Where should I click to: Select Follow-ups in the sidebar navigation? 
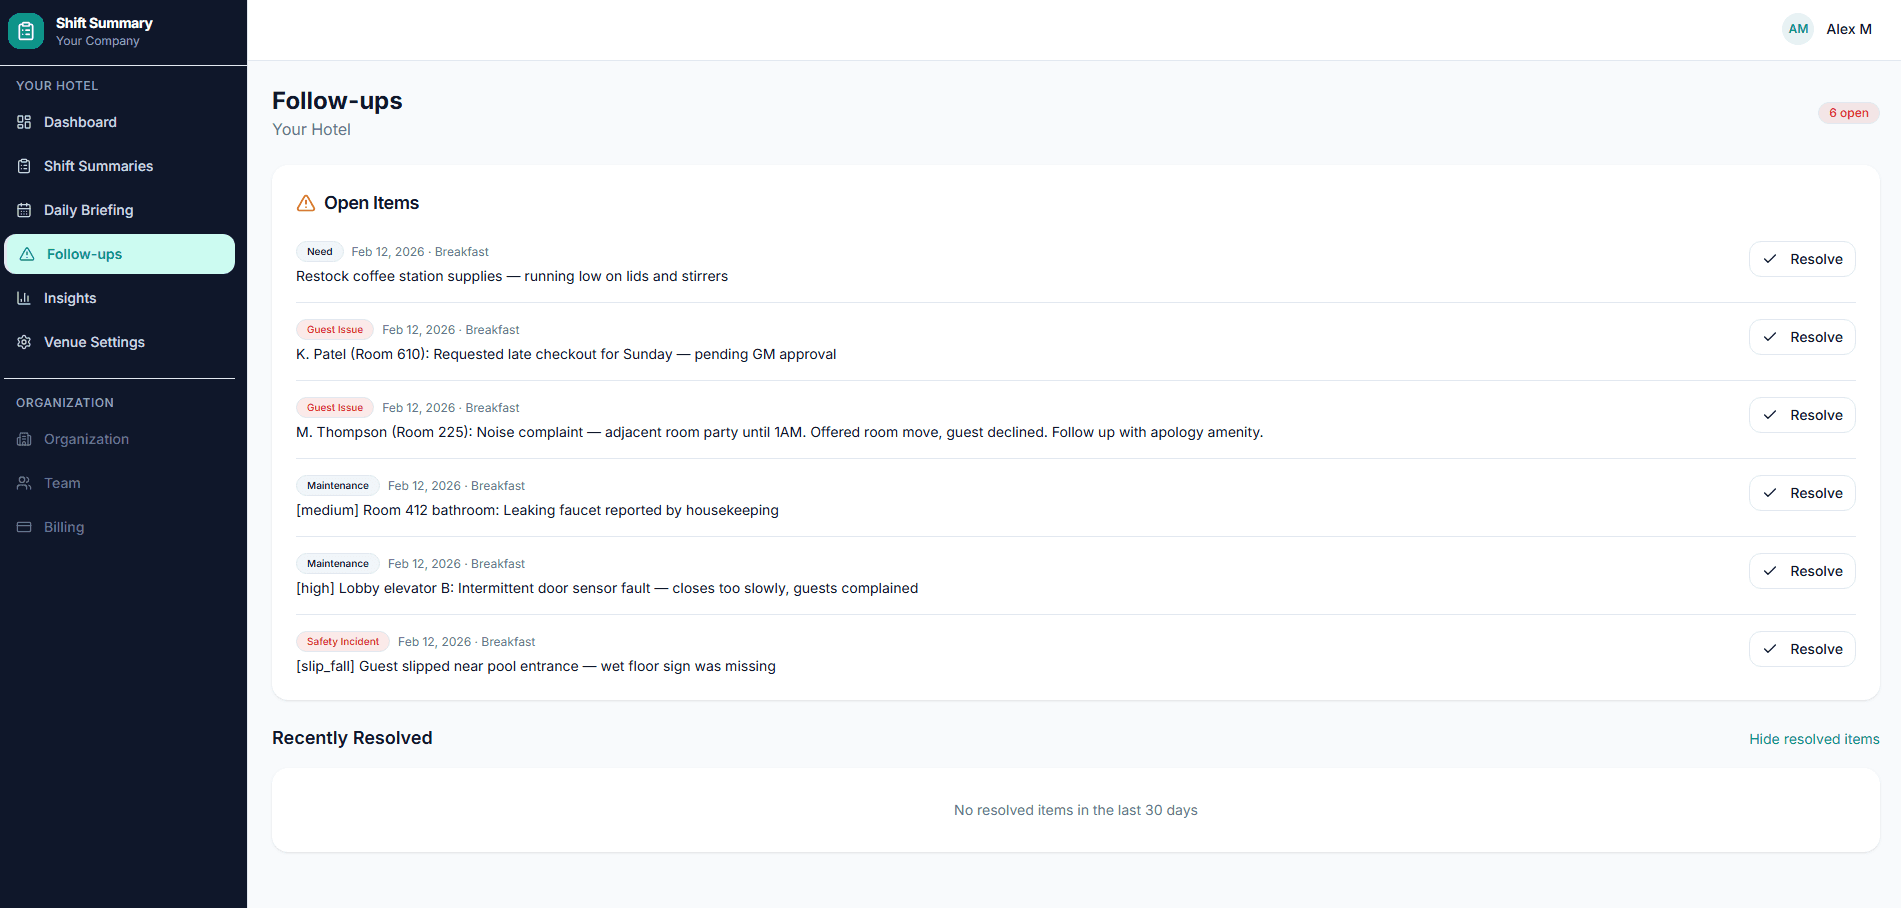click(83, 254)
